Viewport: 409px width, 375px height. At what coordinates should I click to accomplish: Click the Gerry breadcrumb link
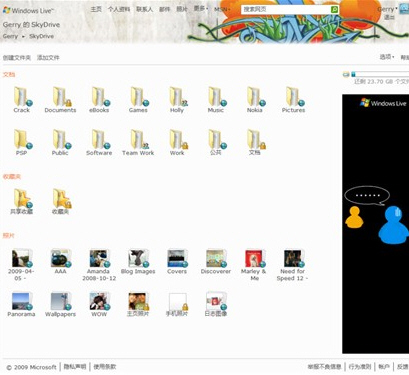tap(10, 36)
